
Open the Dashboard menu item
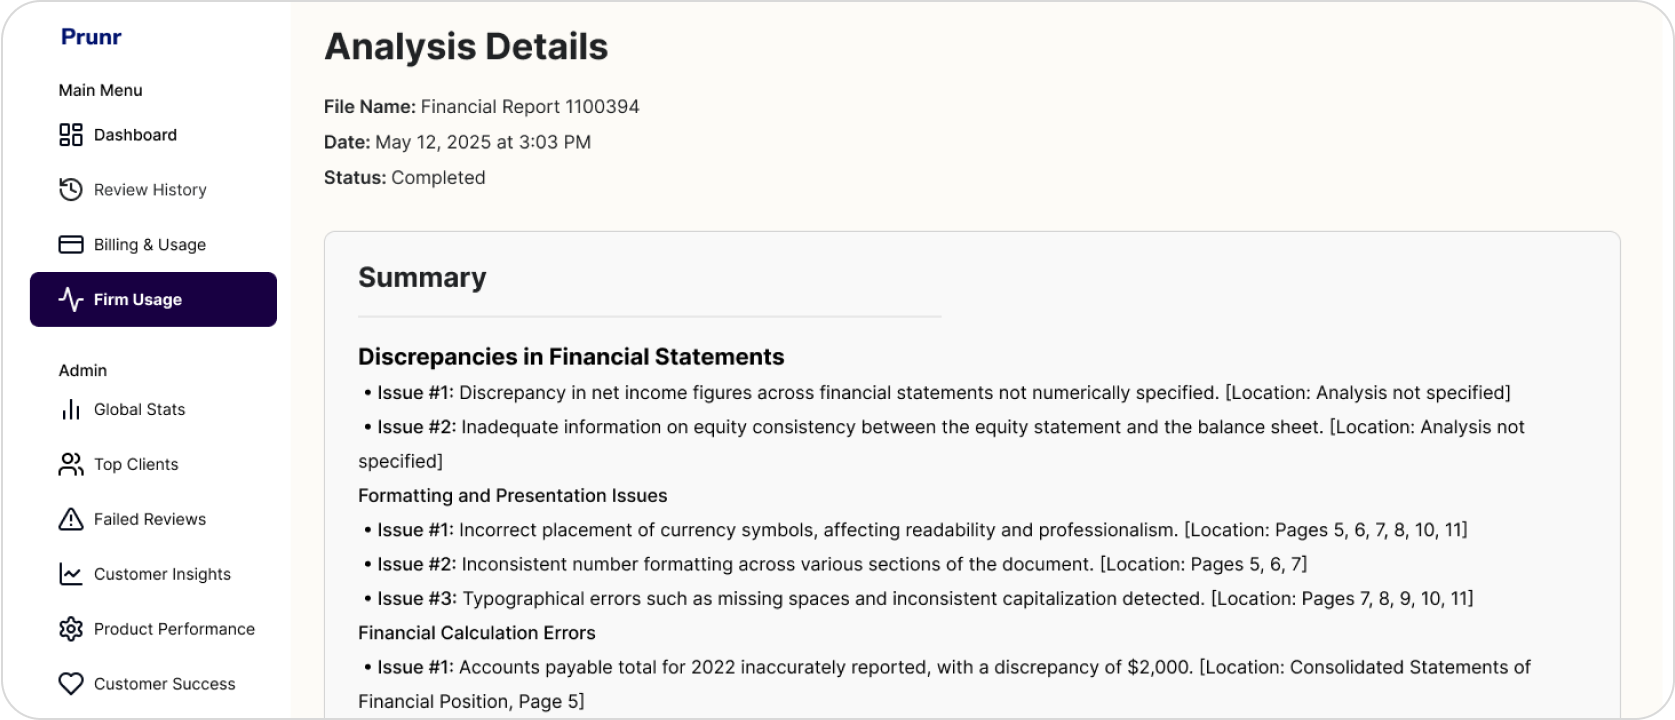[135, 135]
